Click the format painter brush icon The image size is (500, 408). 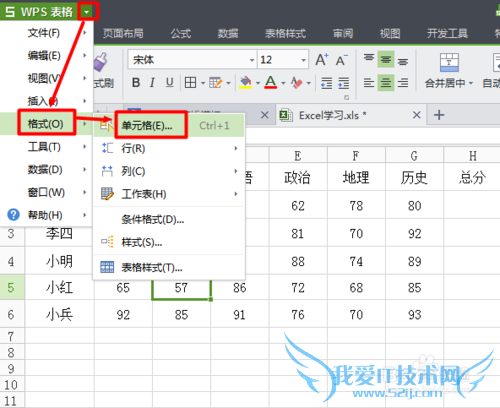[x=100, y=62]
